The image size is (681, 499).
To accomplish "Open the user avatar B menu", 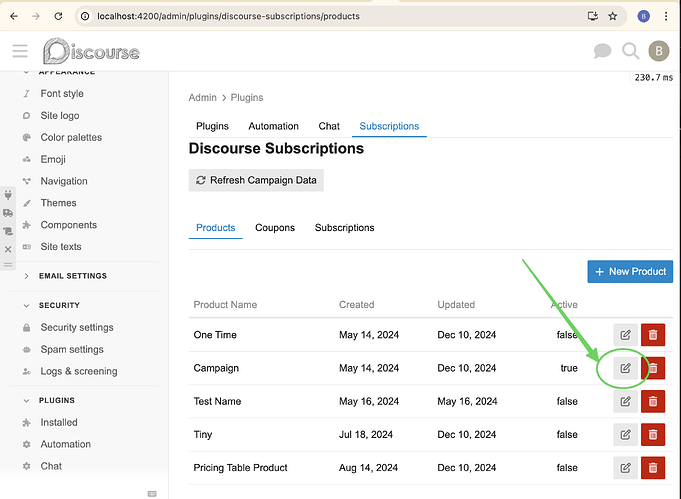I will 658,51.
